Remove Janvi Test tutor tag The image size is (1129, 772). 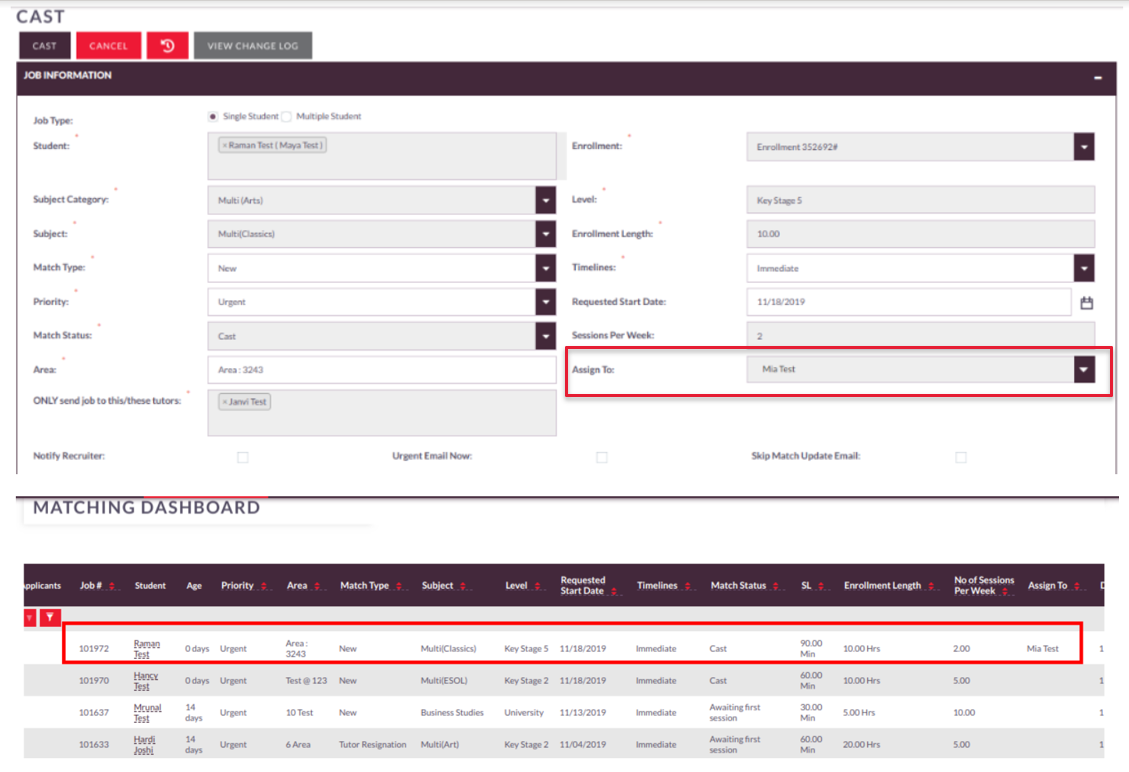pyautogui.click(x=225, y=402)
